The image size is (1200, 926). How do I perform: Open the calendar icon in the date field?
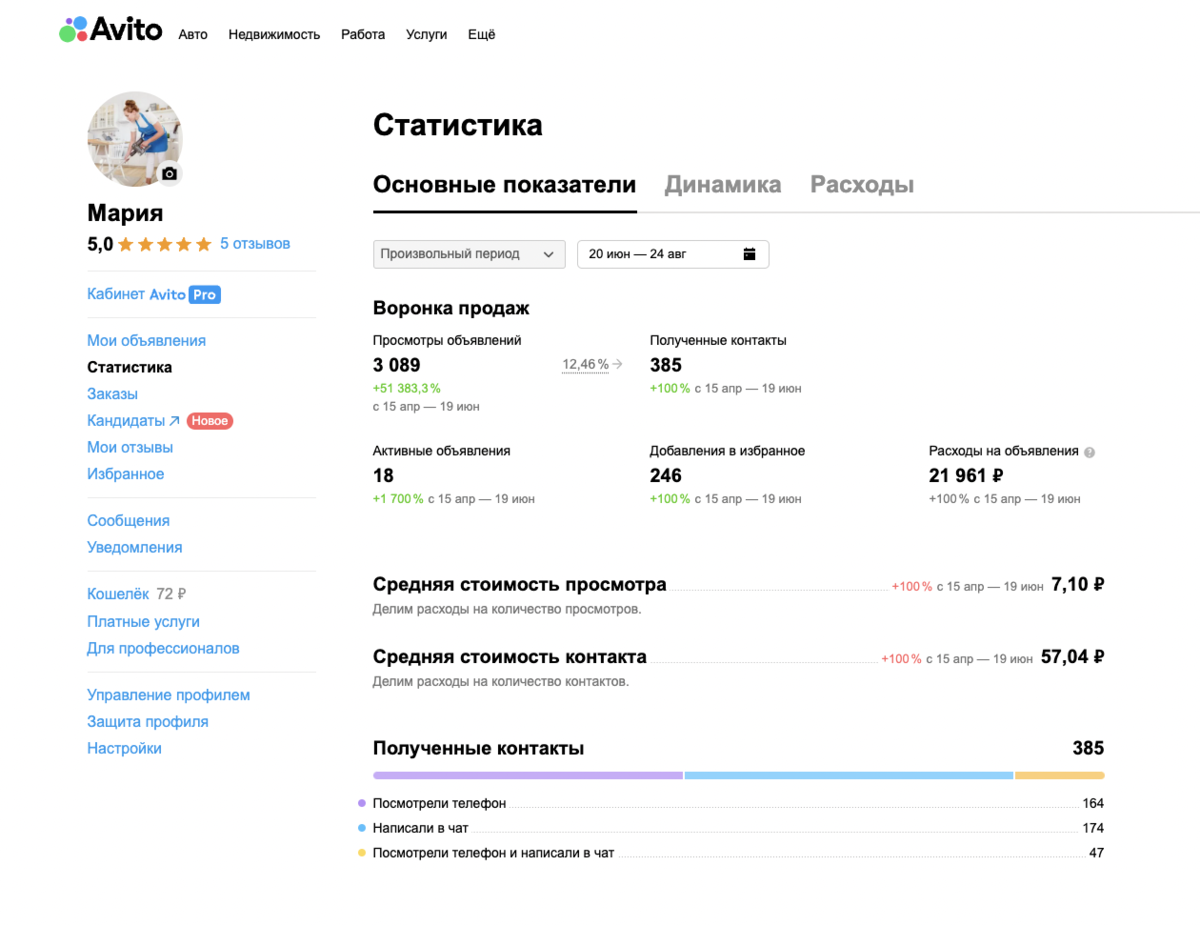click(x=750, y=254)
